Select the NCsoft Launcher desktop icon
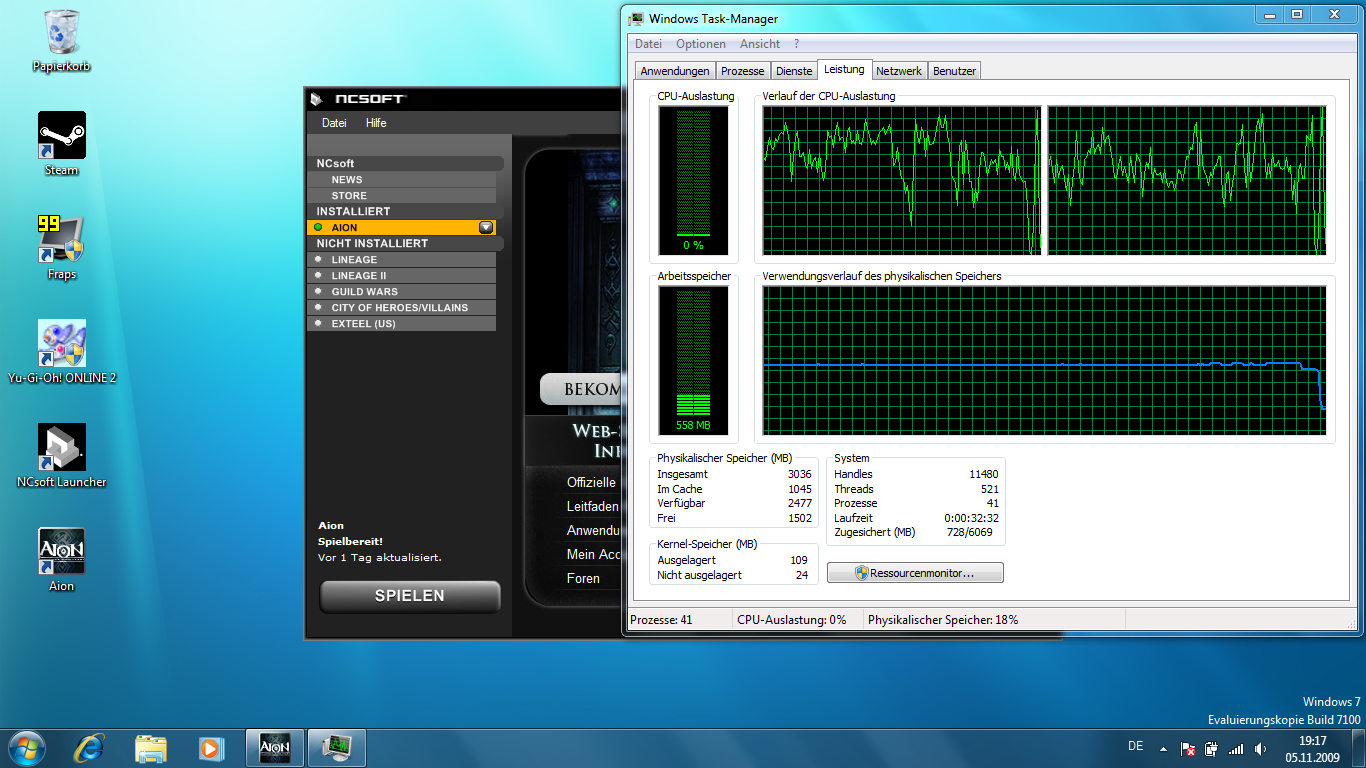1366x768 pixels. coord(61,456)
